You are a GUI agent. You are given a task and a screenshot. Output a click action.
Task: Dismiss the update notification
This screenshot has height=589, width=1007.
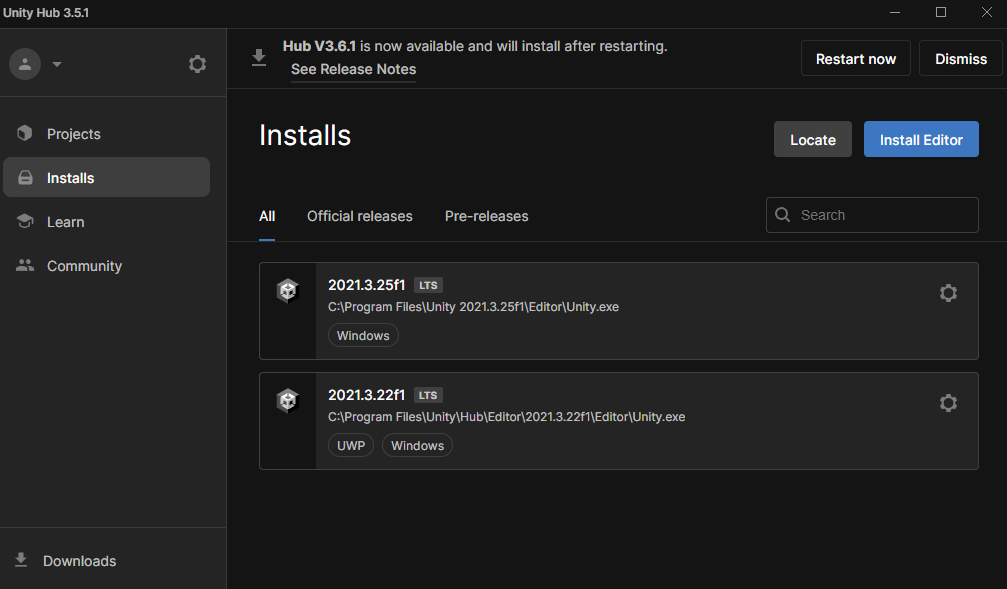(x=961, y=58)
